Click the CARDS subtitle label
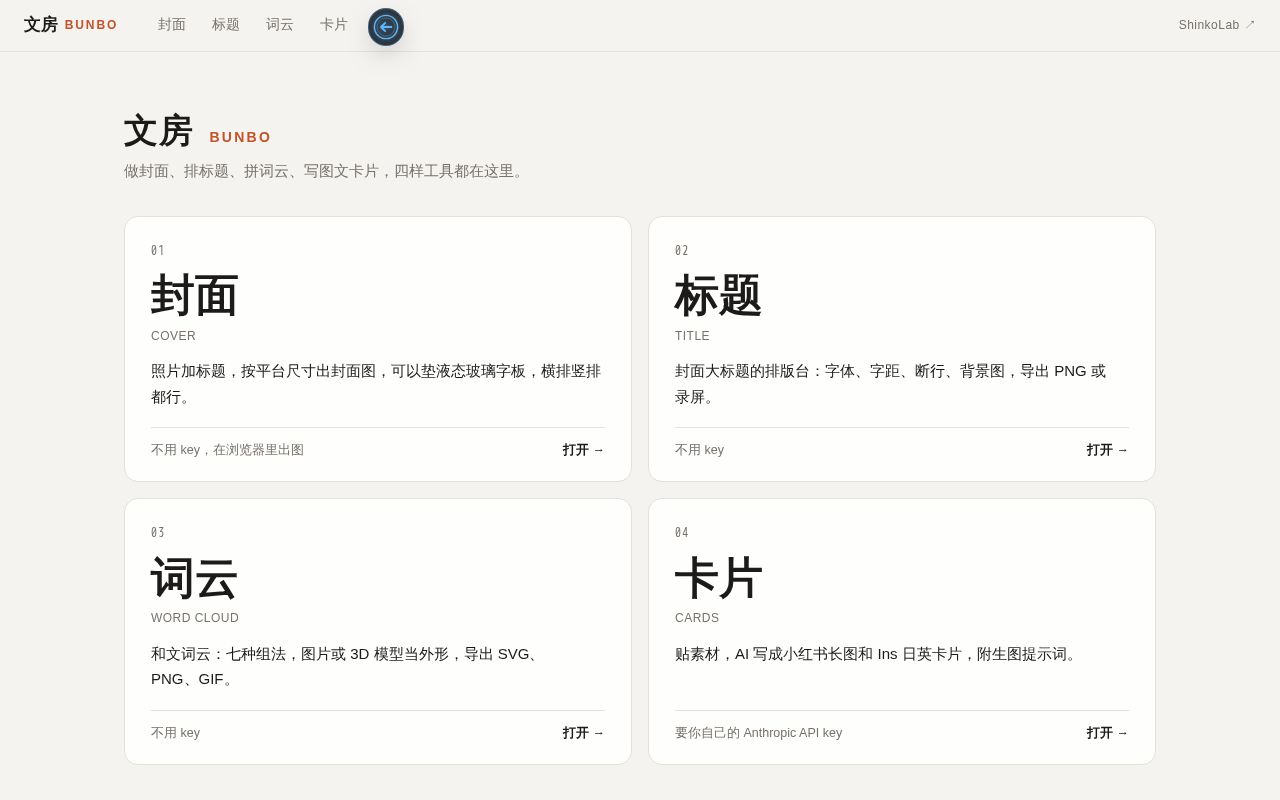 coord(697,618)
